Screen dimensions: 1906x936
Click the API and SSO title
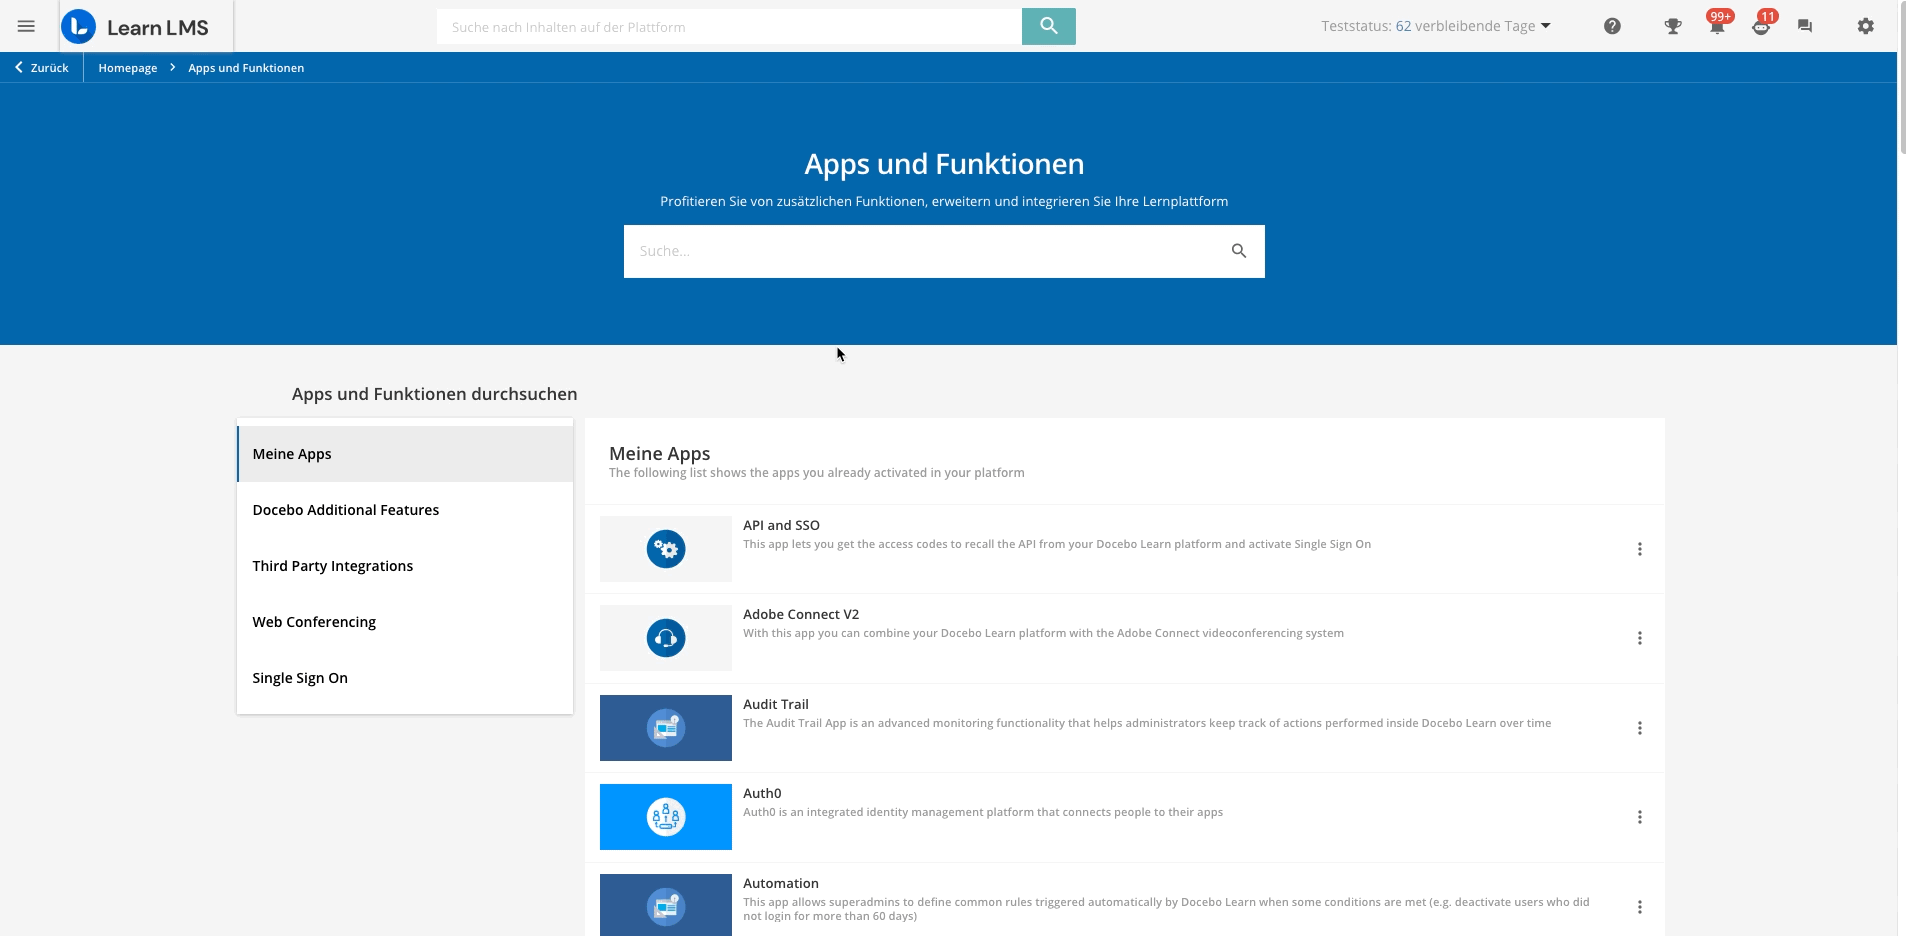[781, 525]
